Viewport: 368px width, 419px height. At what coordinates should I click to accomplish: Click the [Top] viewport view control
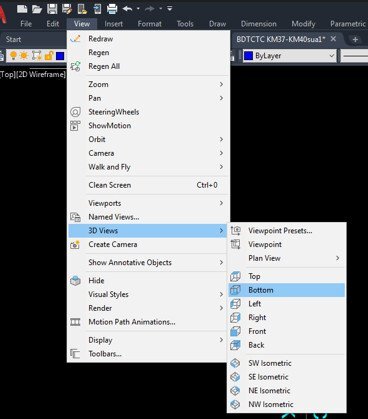[x=8, y=74]
